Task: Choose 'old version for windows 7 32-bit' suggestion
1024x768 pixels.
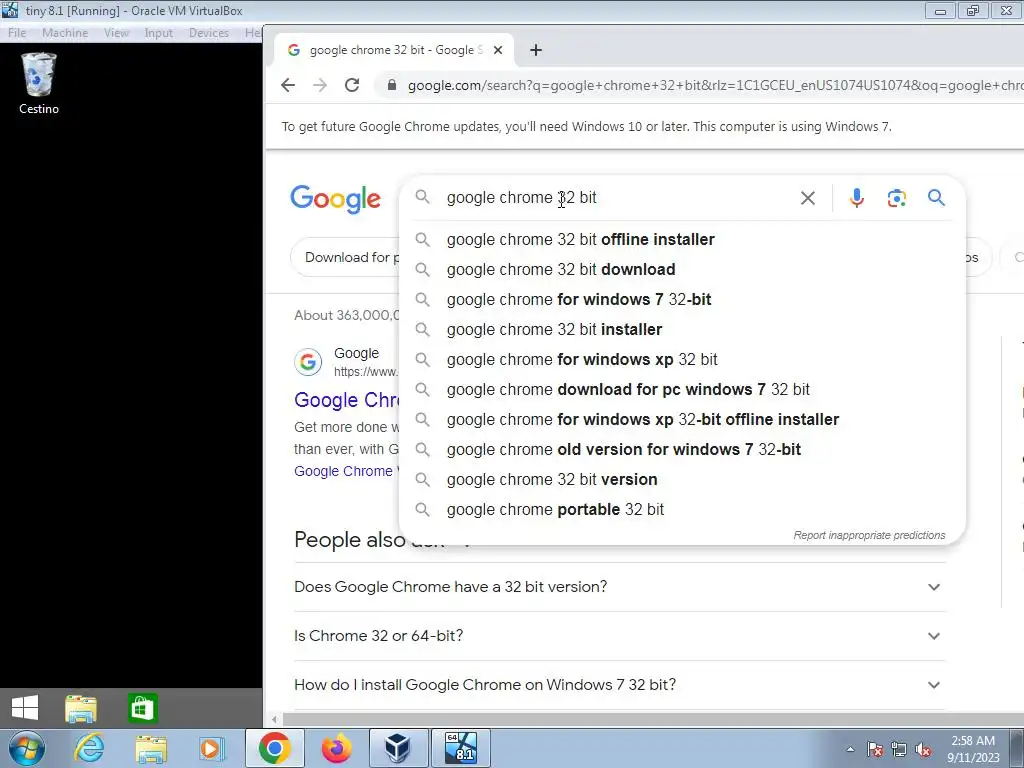Action: coord(682,450)
